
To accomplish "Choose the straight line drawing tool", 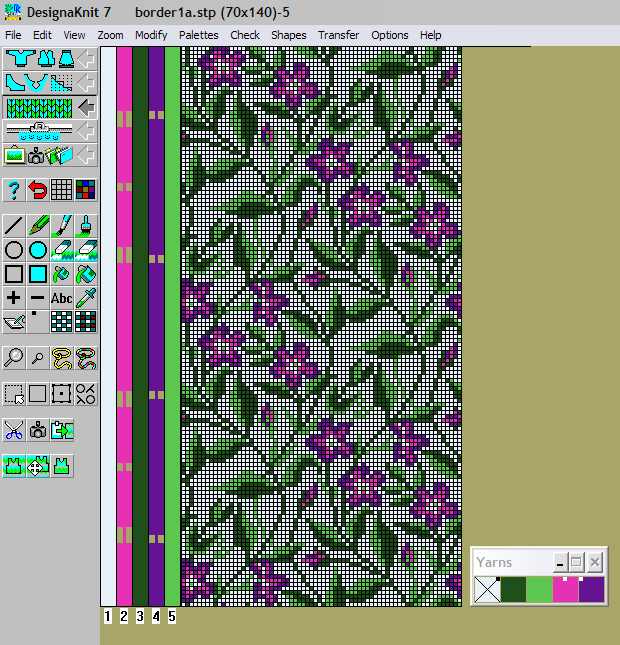I will tap(14, 225).
